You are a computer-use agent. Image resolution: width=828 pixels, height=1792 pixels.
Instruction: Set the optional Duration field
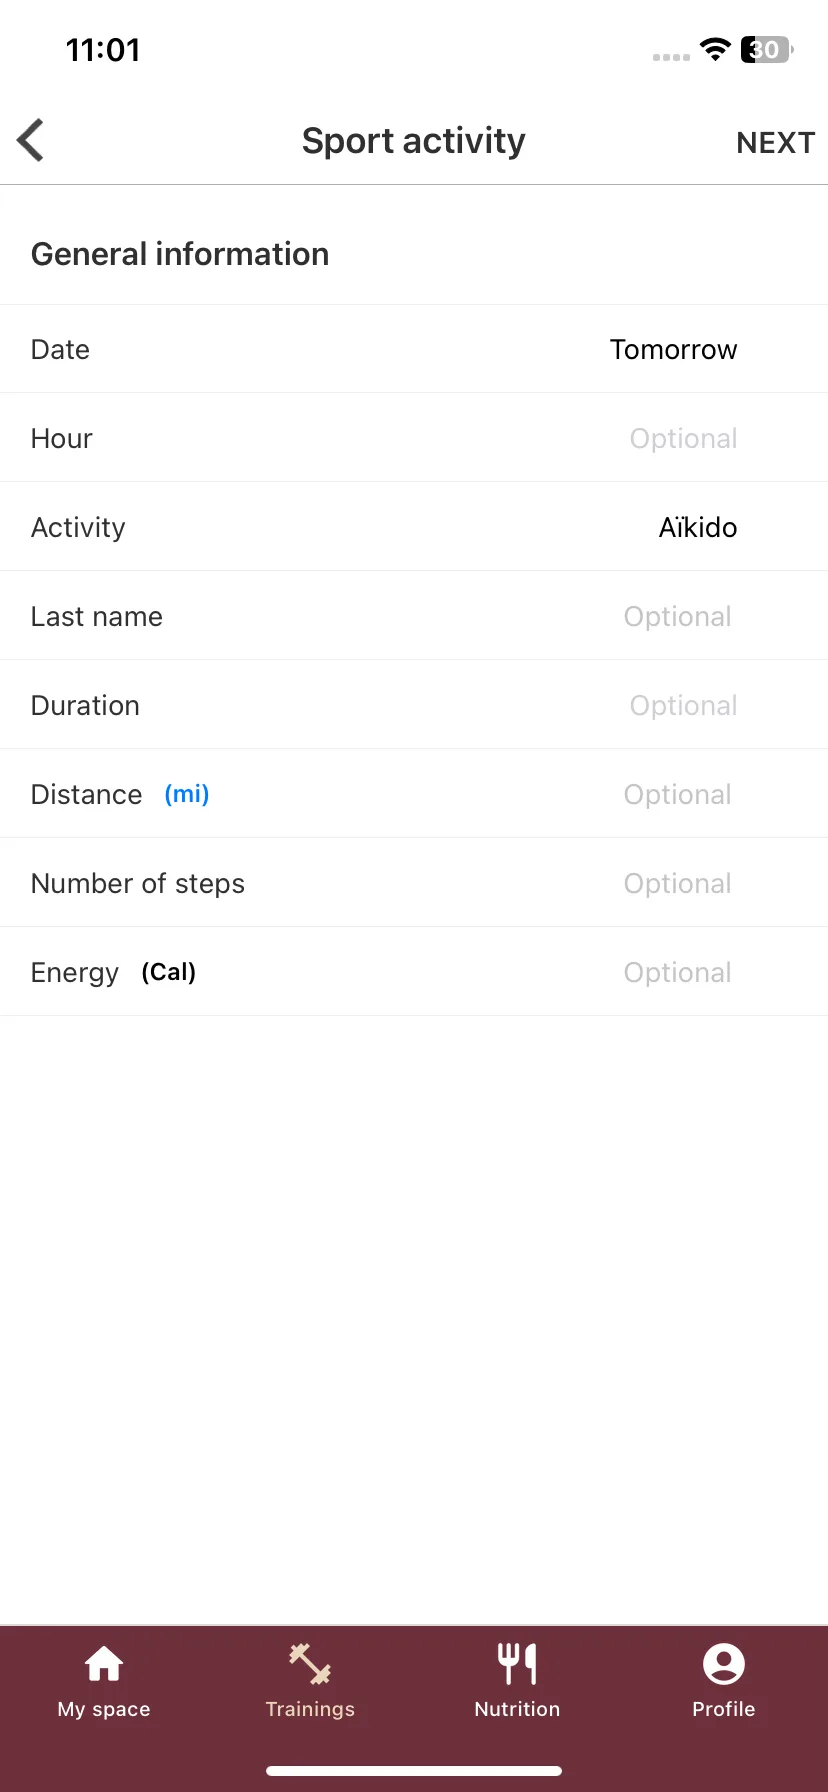683,705
